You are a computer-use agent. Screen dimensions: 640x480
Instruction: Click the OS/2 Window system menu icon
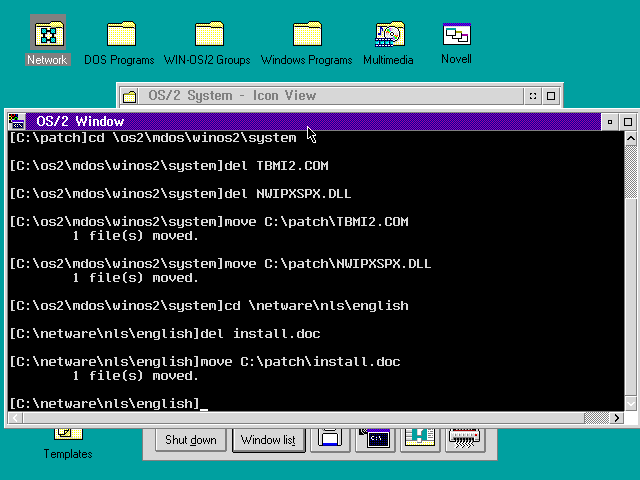pyautogui.click(x=16, y=121)
